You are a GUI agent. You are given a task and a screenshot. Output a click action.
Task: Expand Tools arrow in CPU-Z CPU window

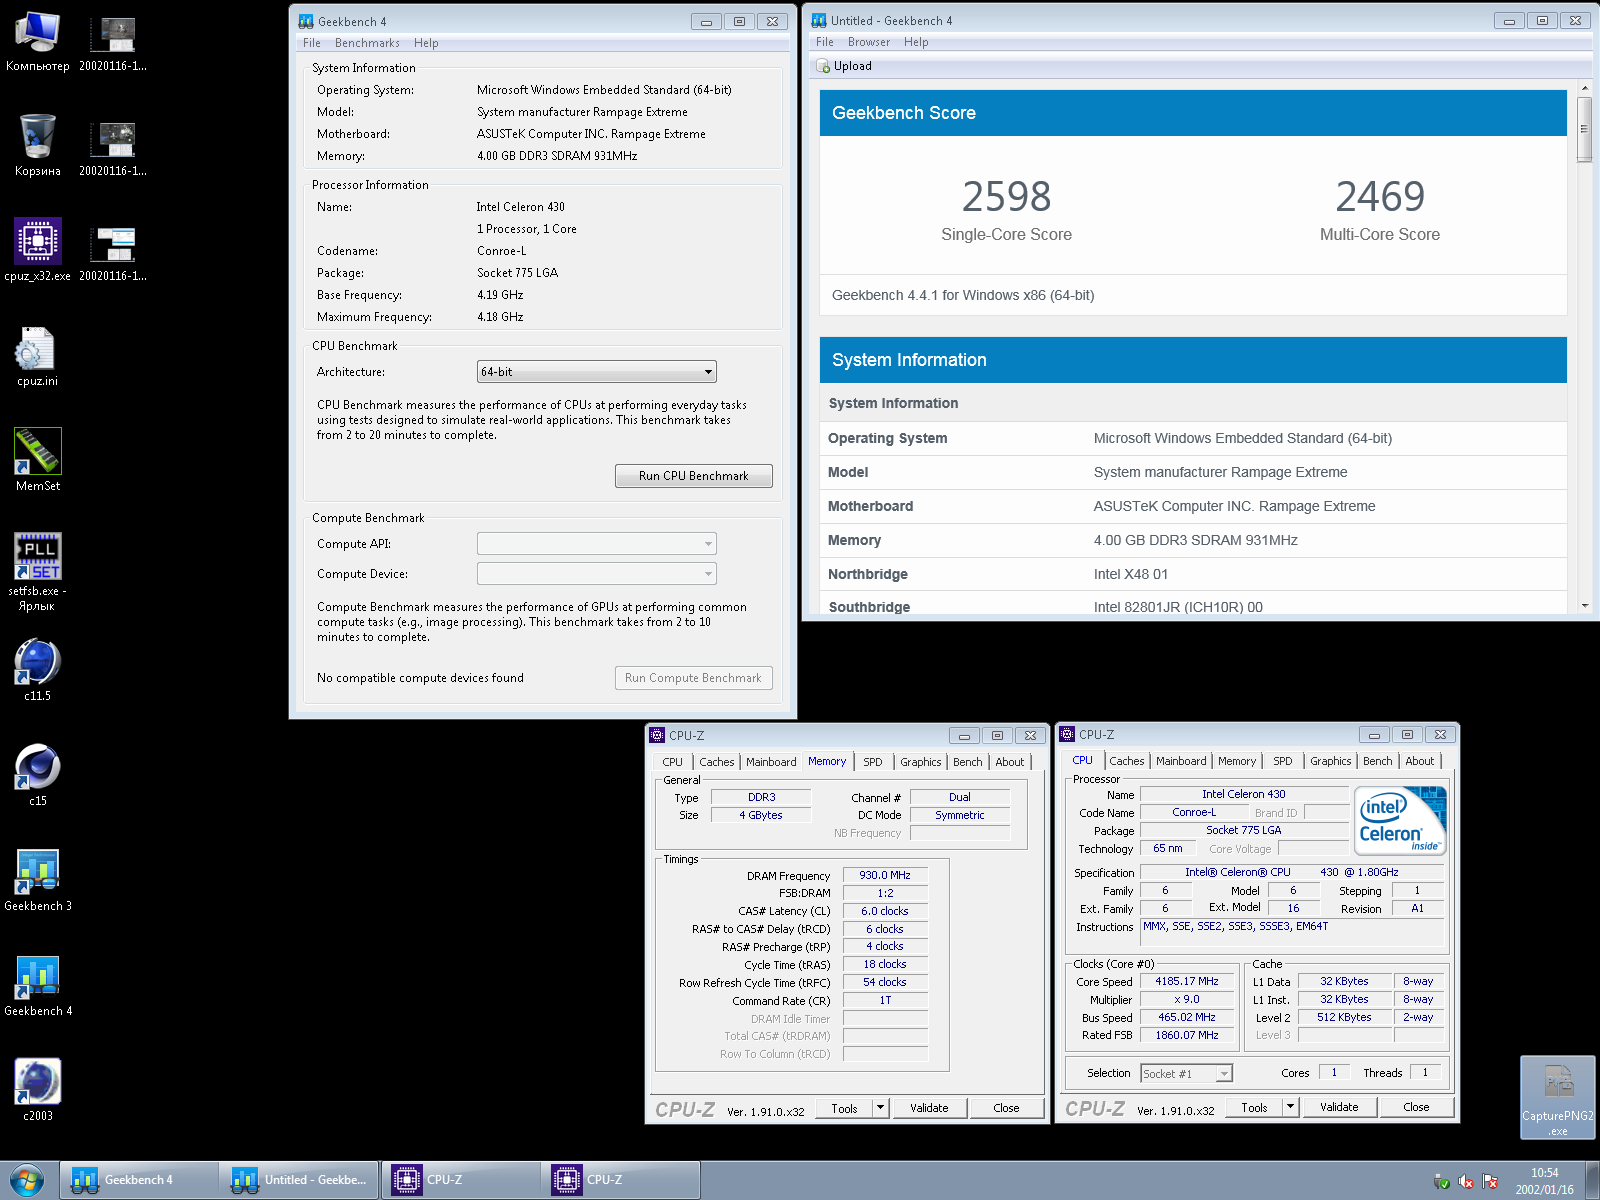(1290, 1107)
